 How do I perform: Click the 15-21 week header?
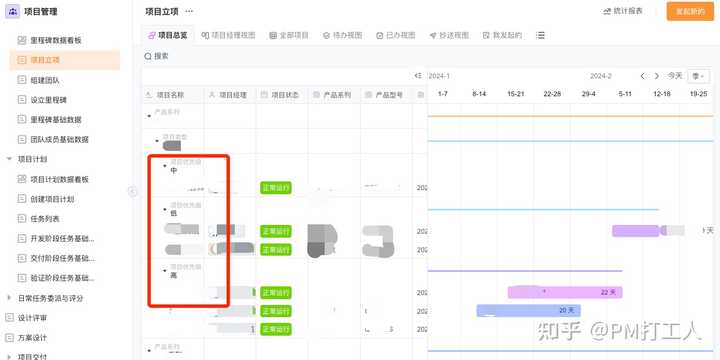(x=516, y=94)
